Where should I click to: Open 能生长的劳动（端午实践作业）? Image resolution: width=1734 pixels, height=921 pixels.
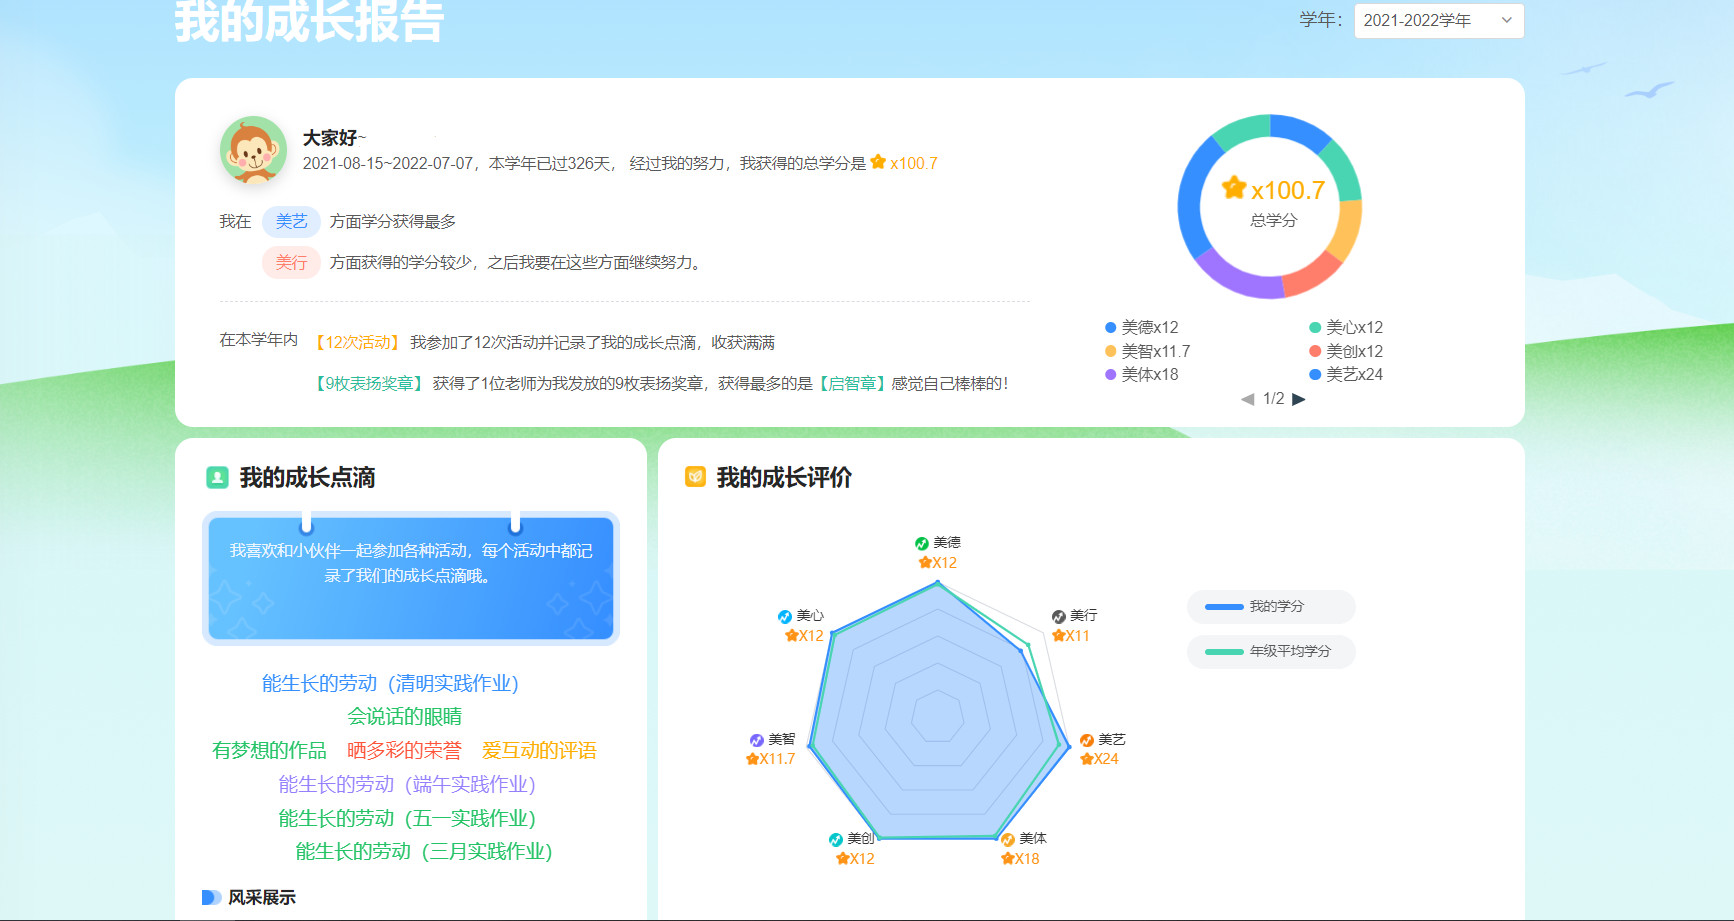coord(407,785)
